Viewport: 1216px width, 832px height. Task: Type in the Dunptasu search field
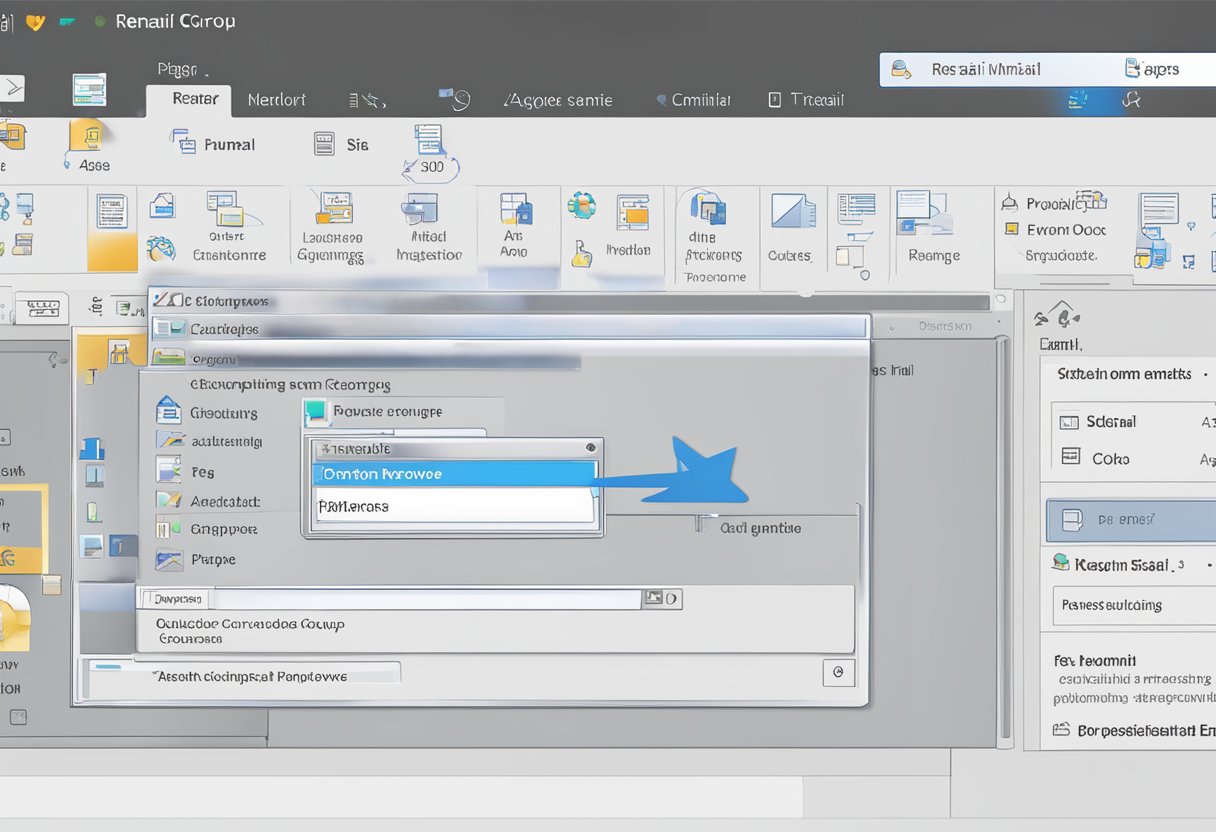400,598
